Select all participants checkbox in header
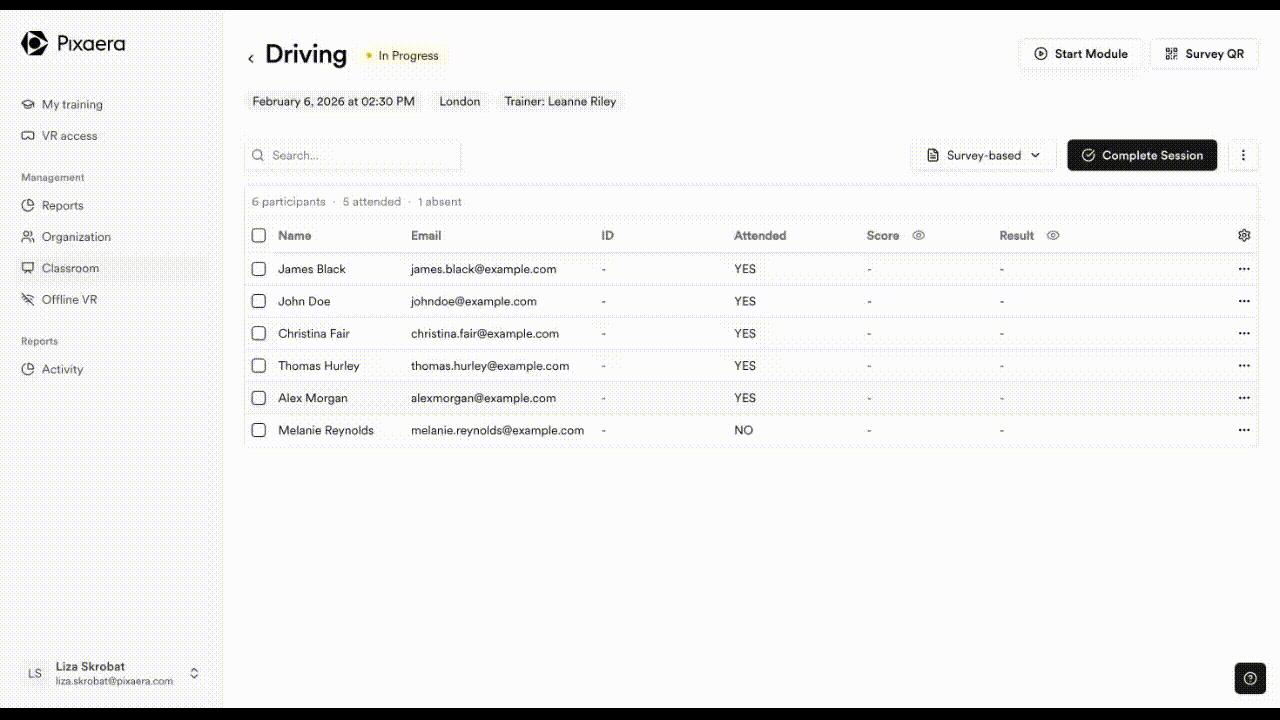The image size is (1280, 720). (259, 236)
